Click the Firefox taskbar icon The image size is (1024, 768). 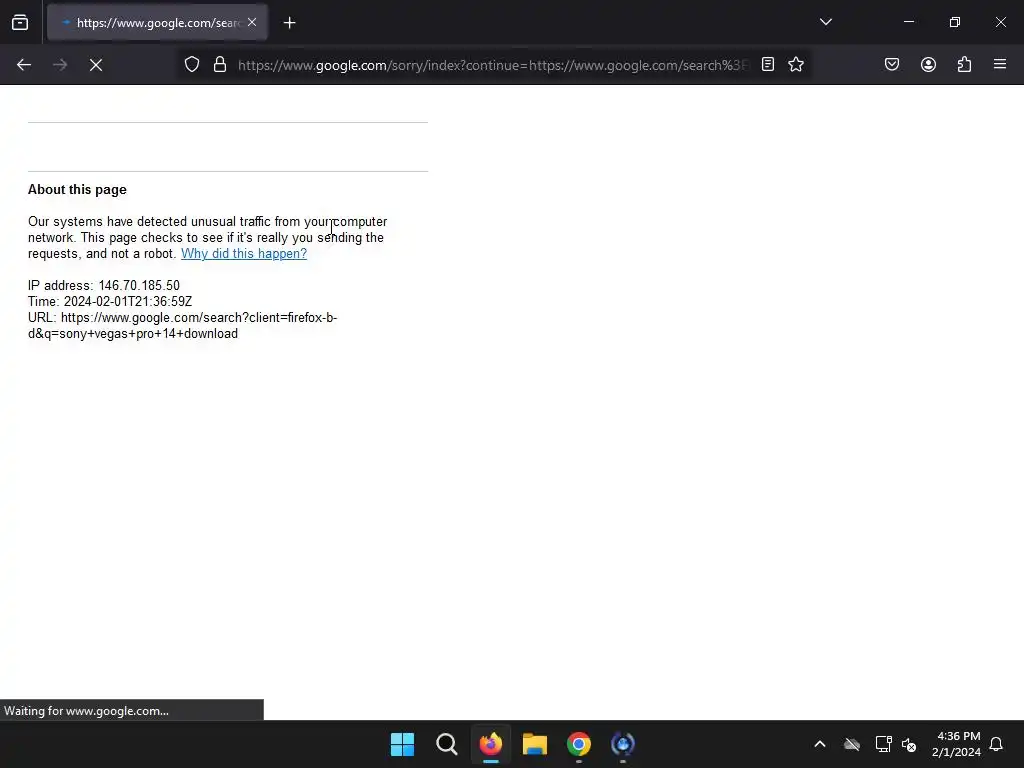pos(490,744)
